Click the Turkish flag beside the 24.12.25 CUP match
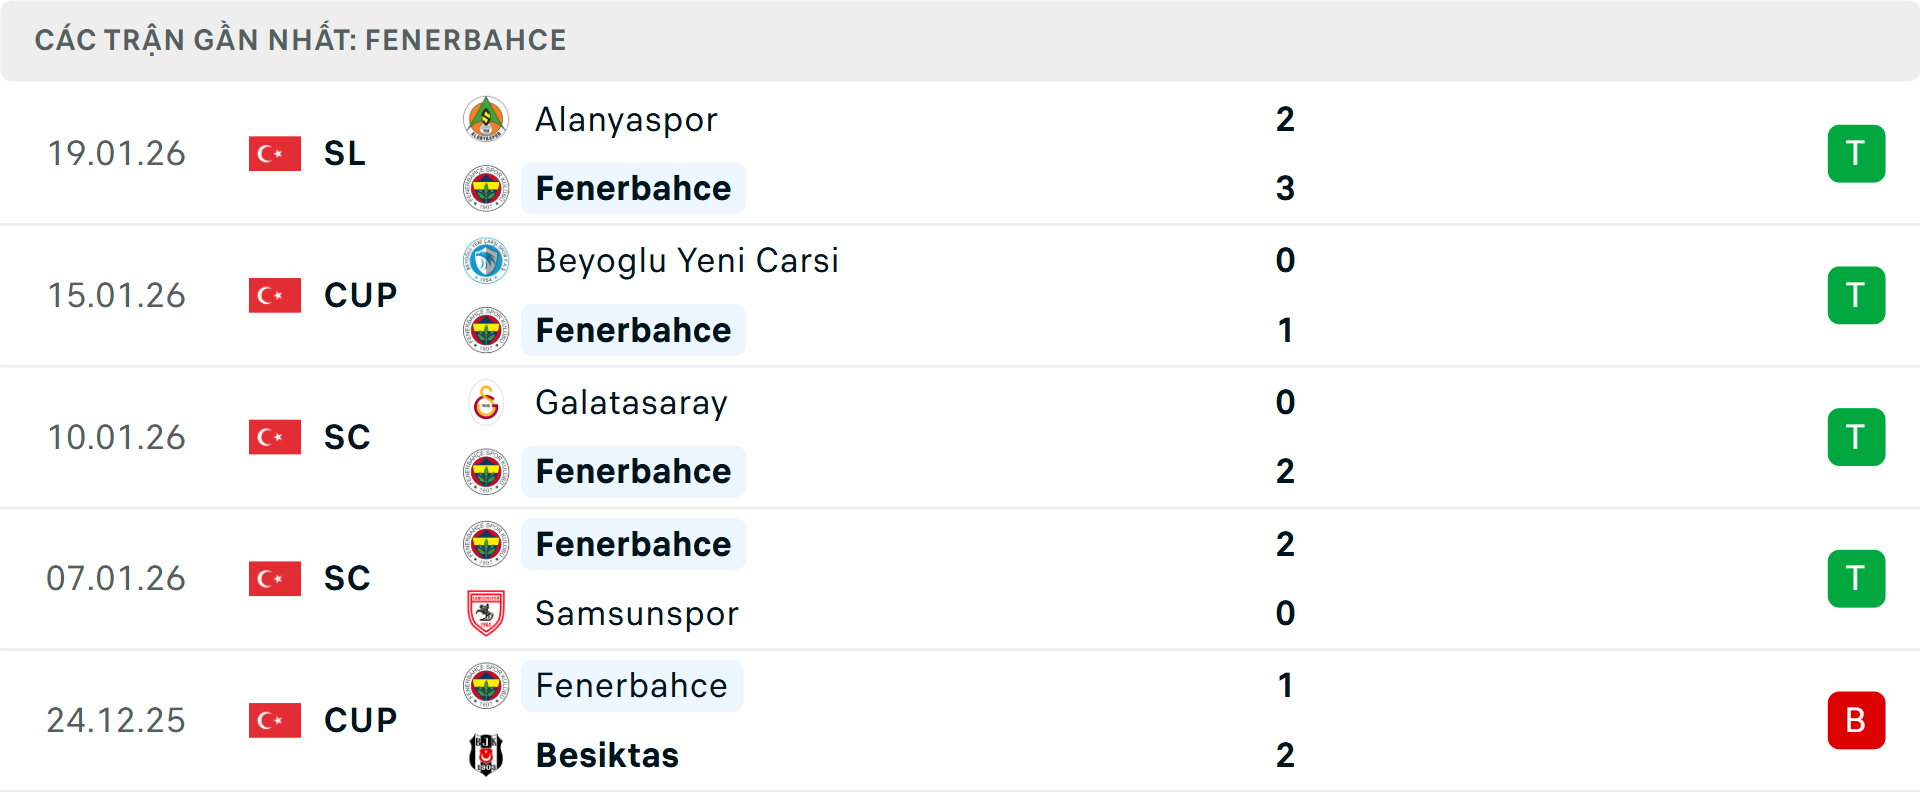The image size is (1920, 792). click(274, 720)
